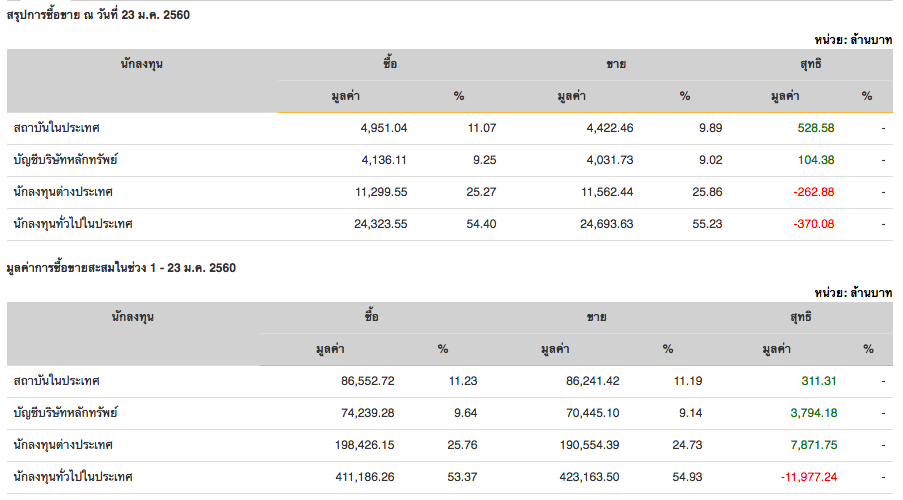
Task: Click the -11,977.24 cumulative net value
Action: point(806,477)
